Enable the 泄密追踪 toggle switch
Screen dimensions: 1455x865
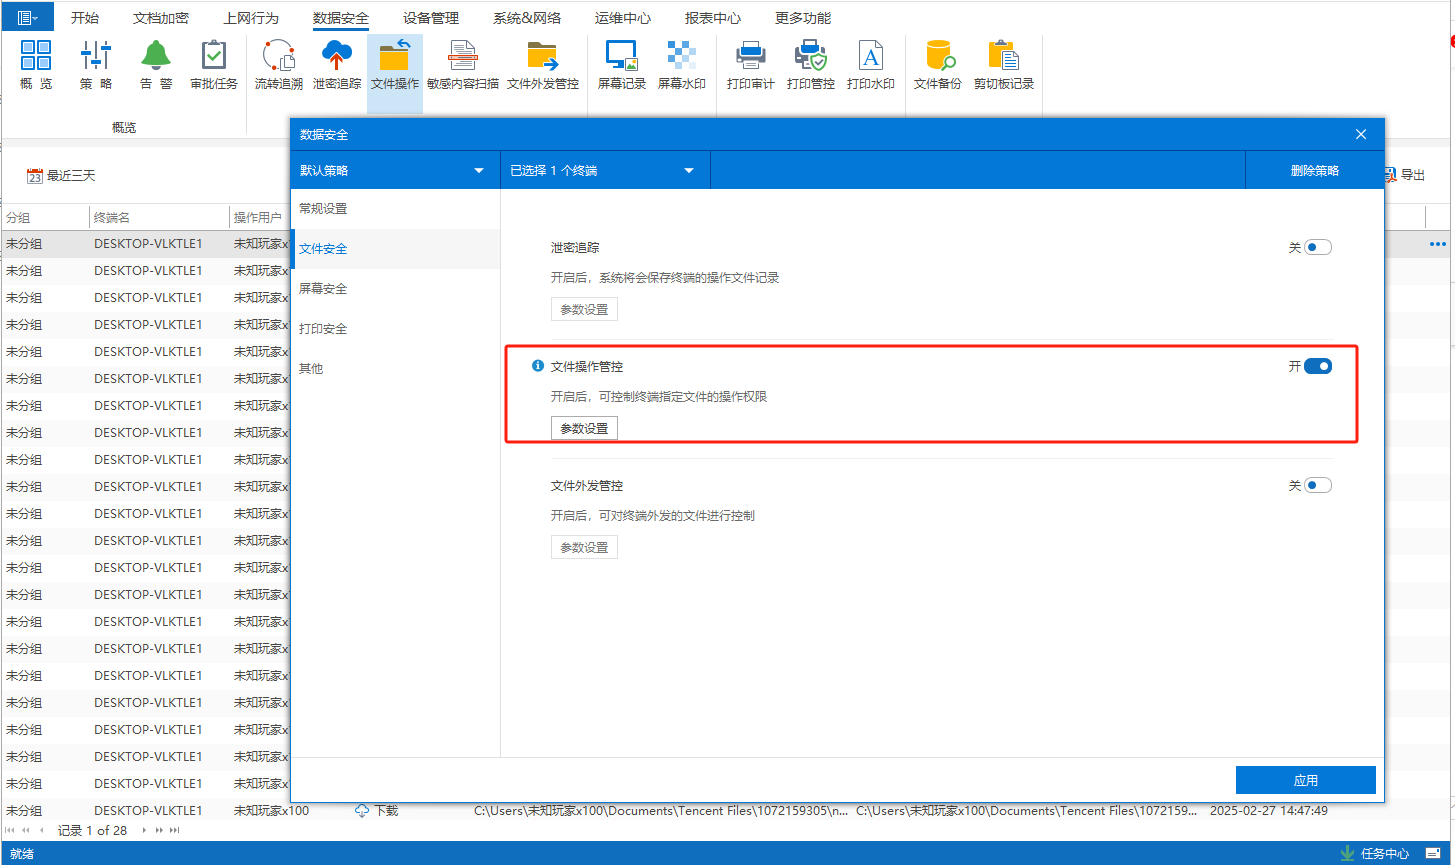click(1318, 248)
